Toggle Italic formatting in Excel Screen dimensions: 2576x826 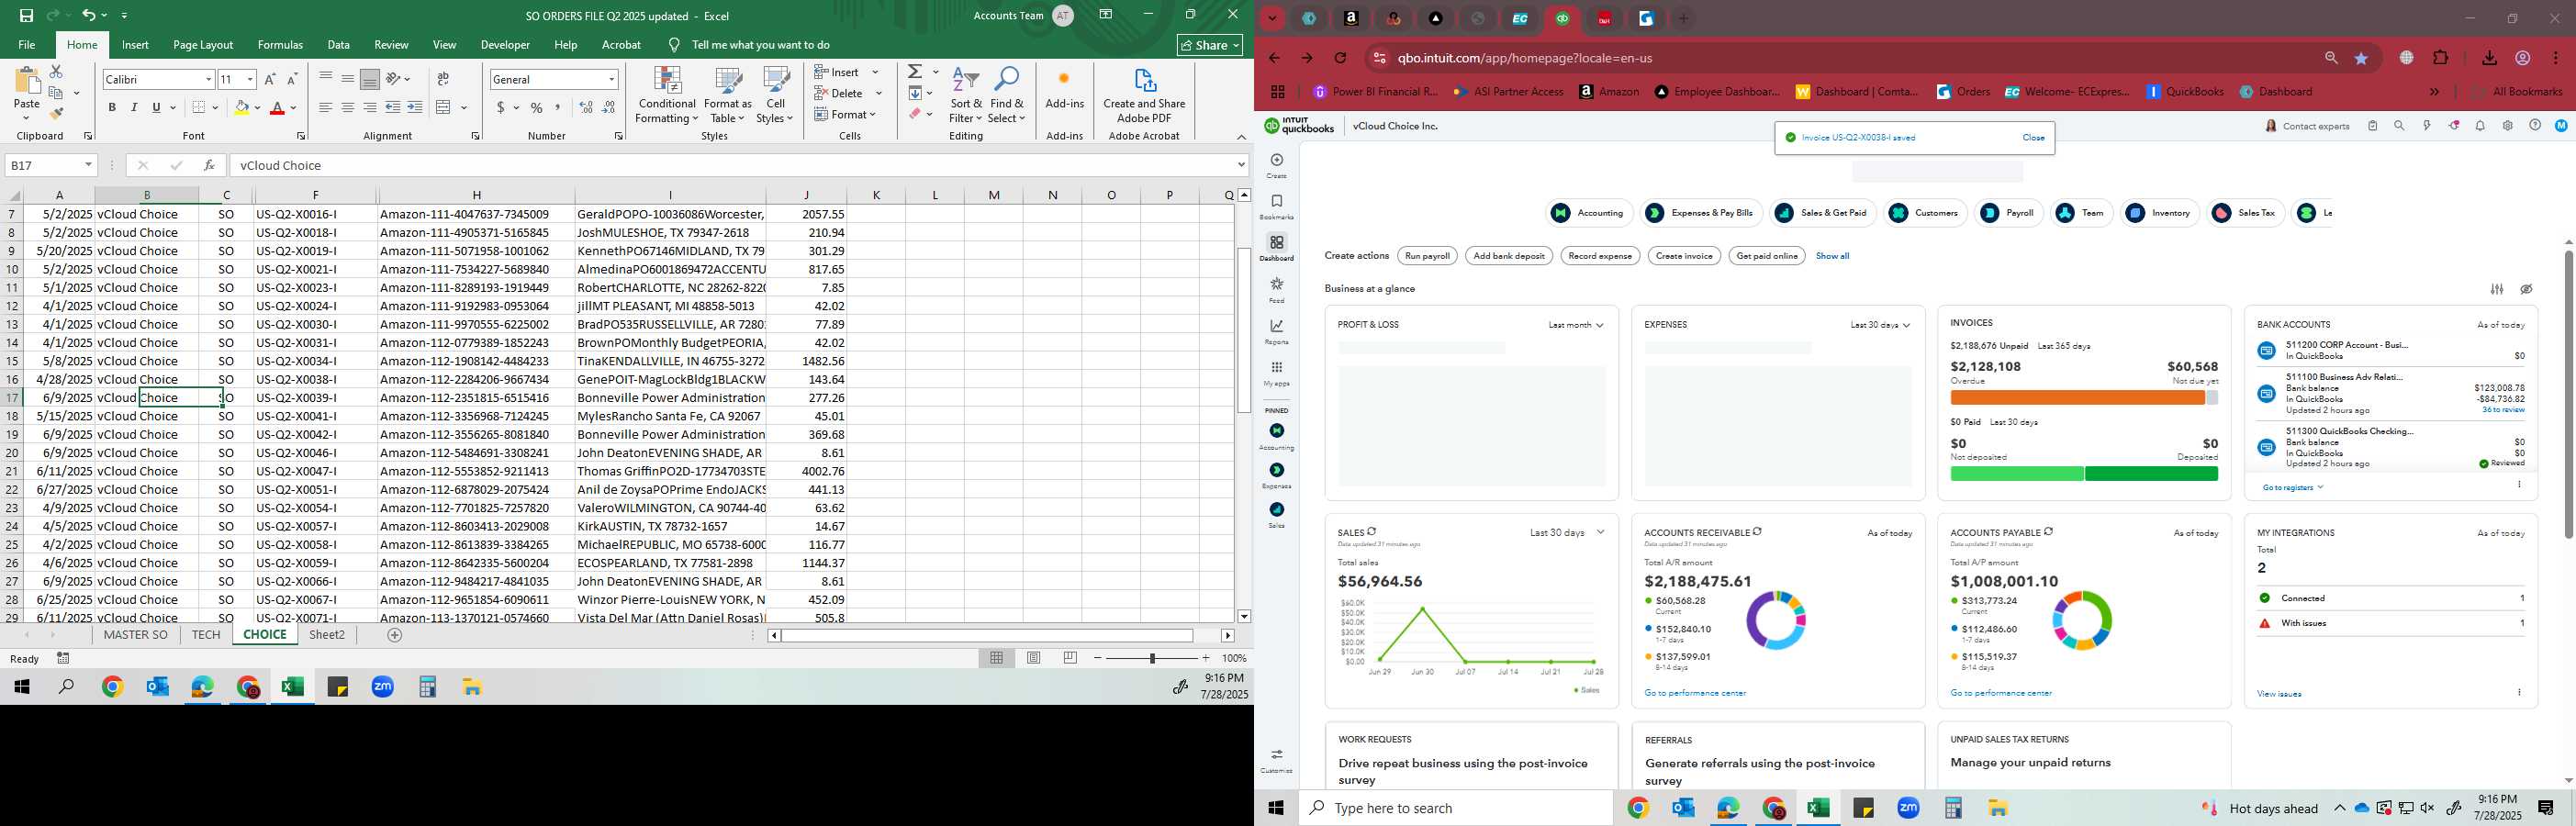134,107
